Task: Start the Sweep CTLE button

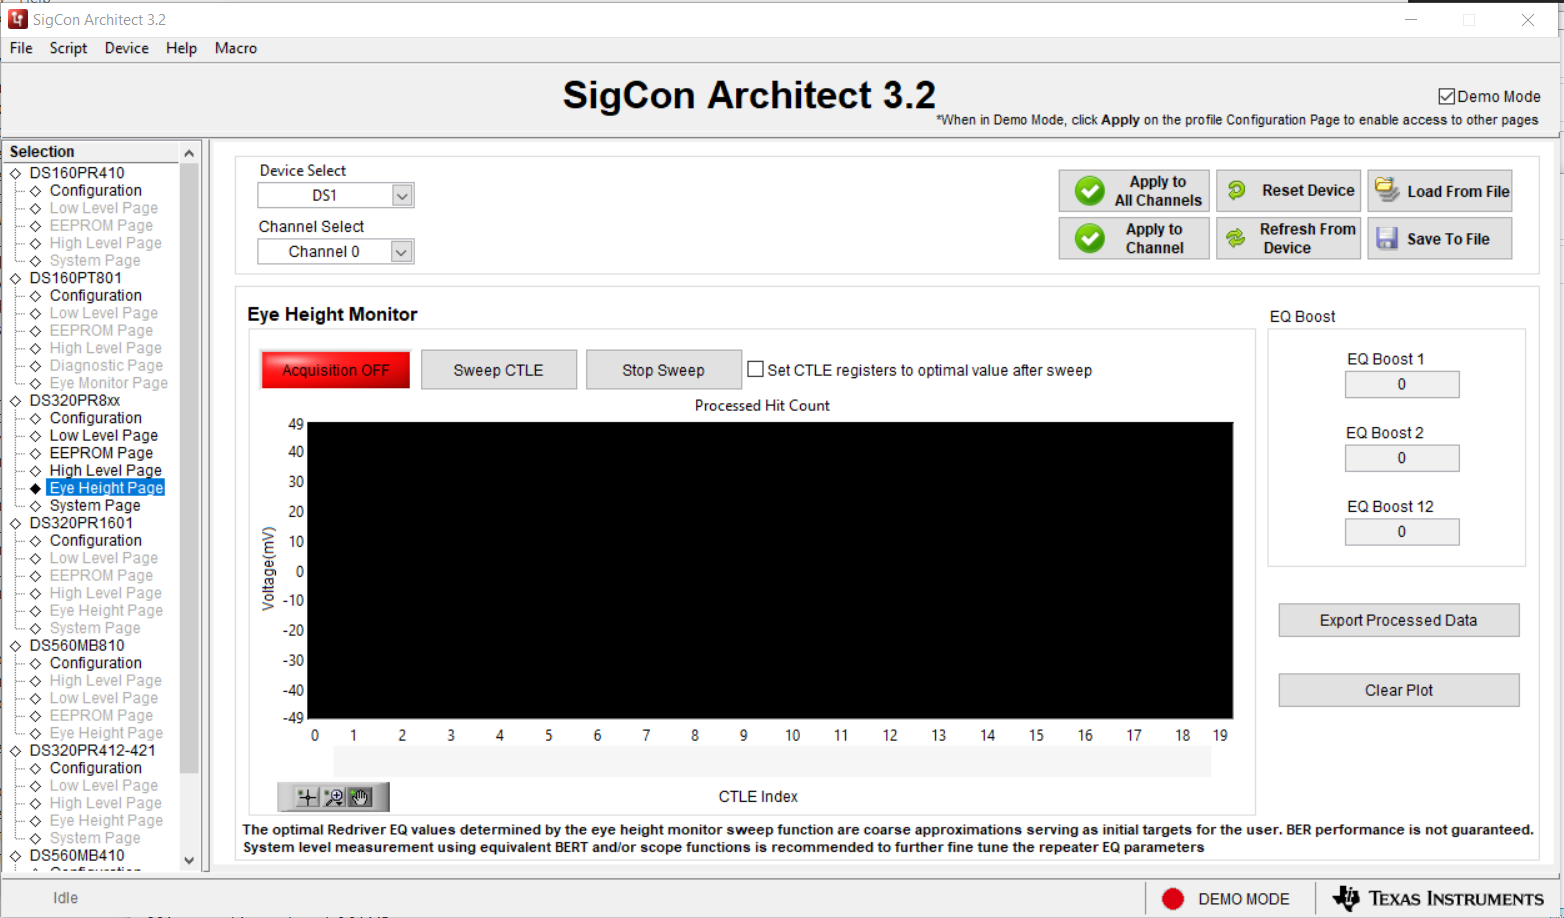Action: coord(499,370)
